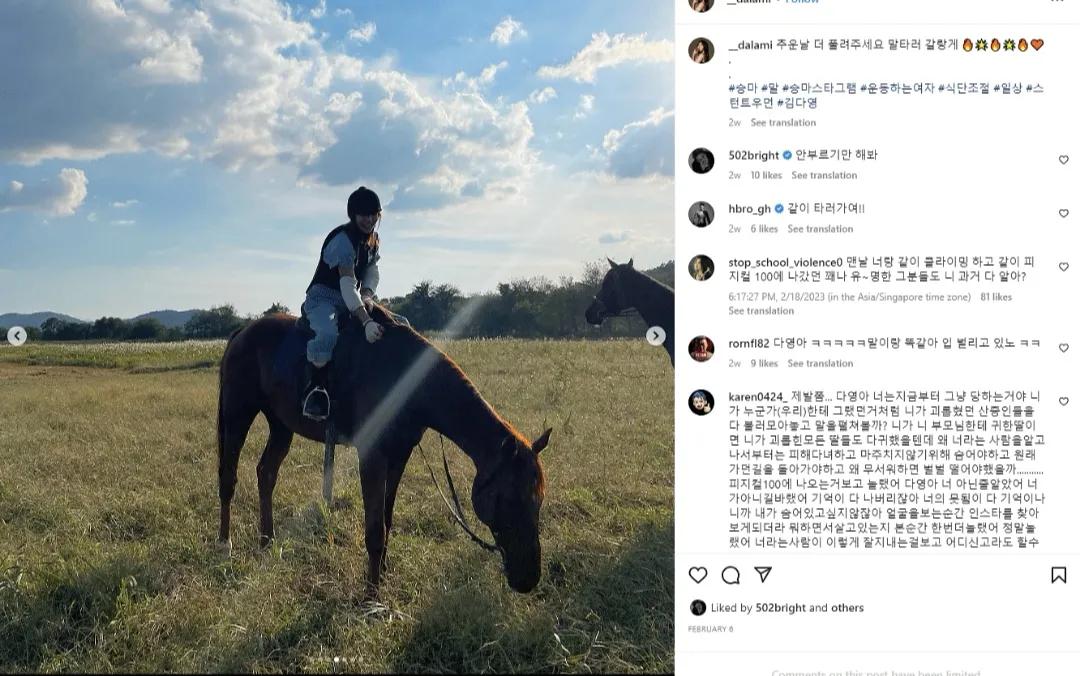The height and width of the screenshot is (676, 1080).
Task: See translation of hbro_gh's comment
Action: point(820,229)
